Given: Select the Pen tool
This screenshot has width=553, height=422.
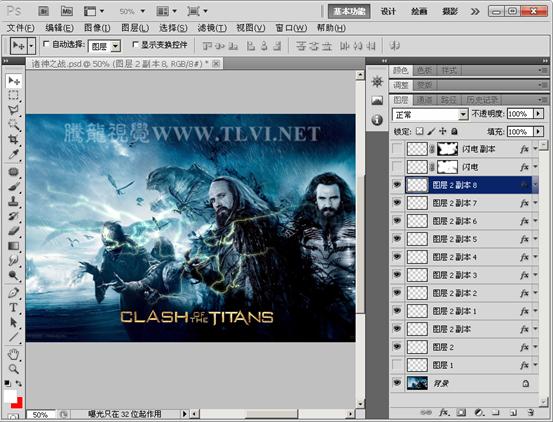Looking at the screenshot, I should tap(14, 293).
